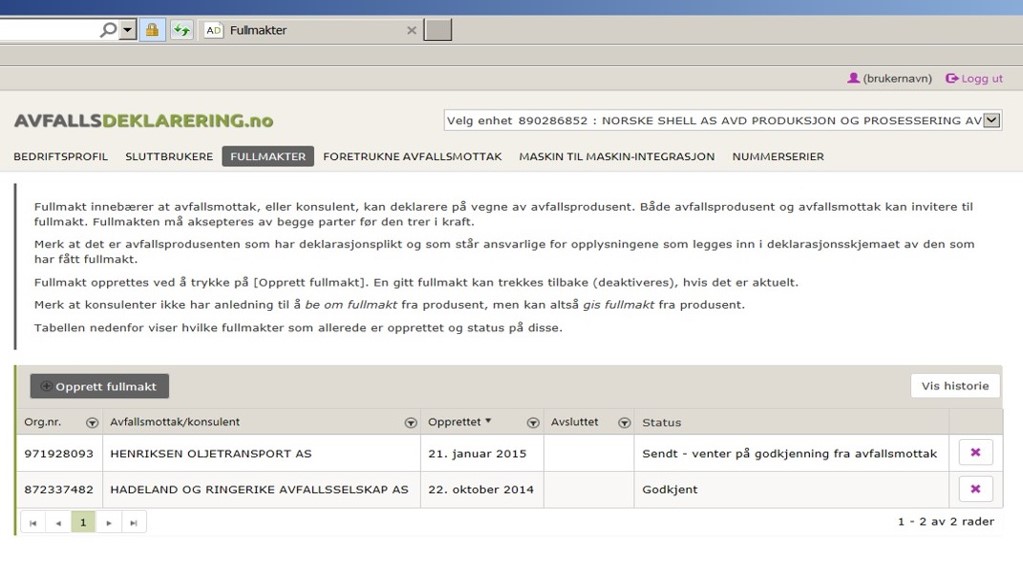This screenshot has width=1023, height=573.
Task: Expand the Velg enhet dropdown
Action: (x=991, y=121)
